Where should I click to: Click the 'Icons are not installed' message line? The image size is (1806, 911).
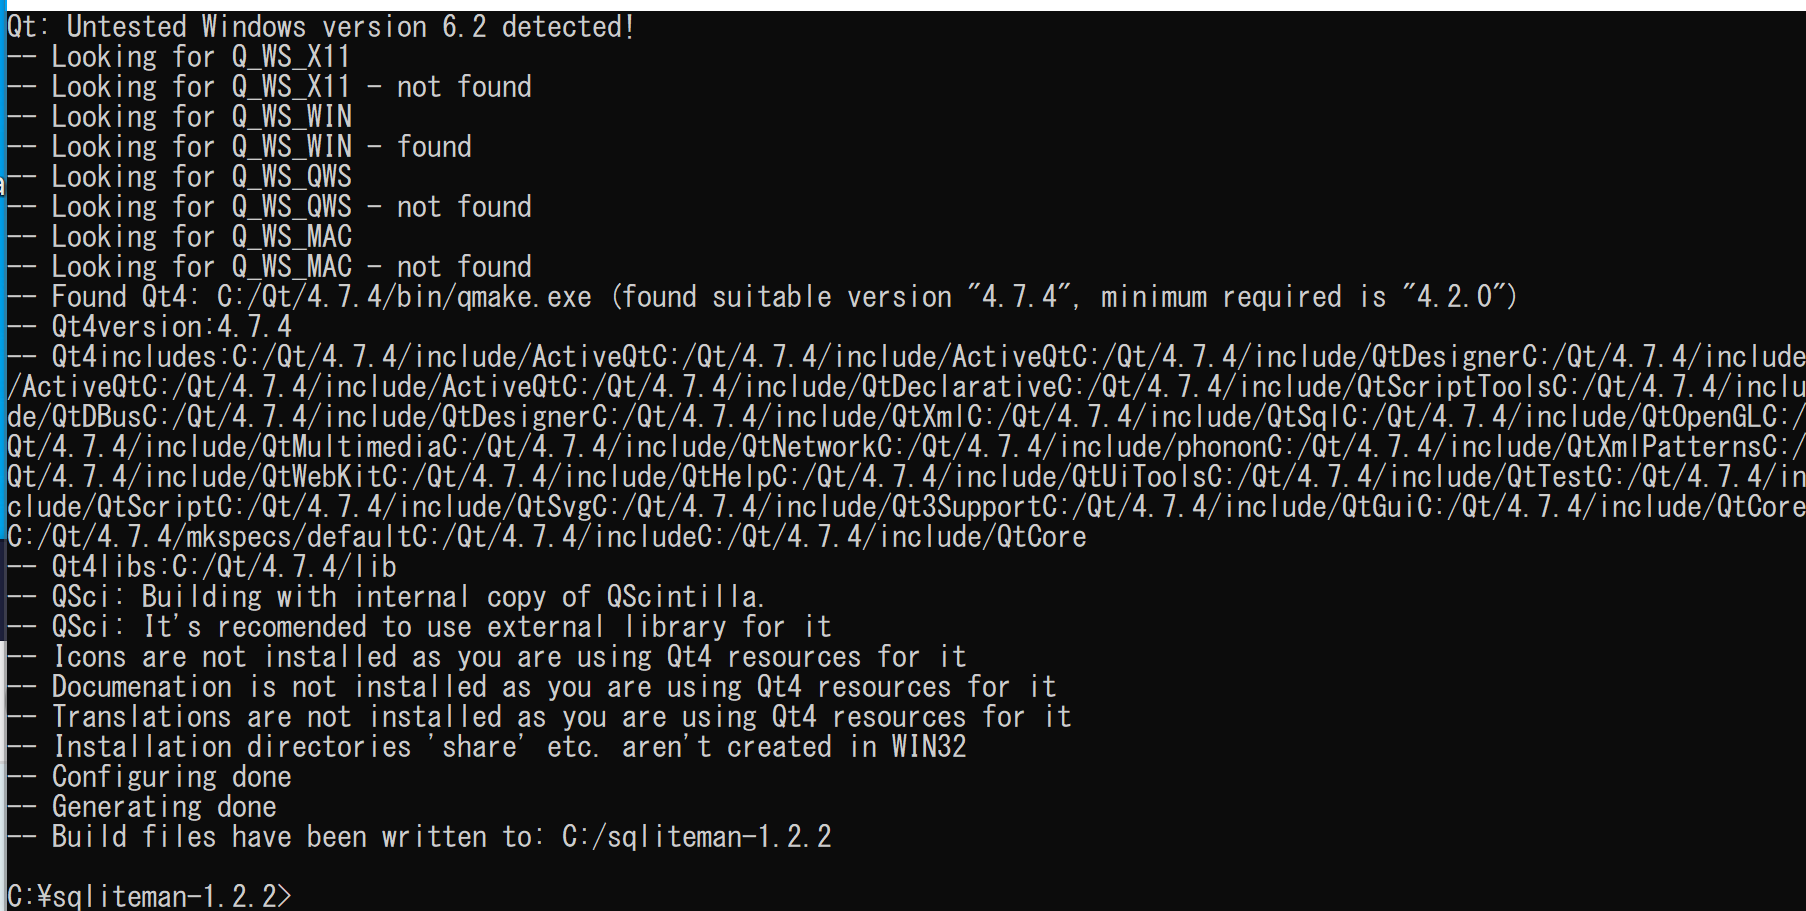pos(487,657)
